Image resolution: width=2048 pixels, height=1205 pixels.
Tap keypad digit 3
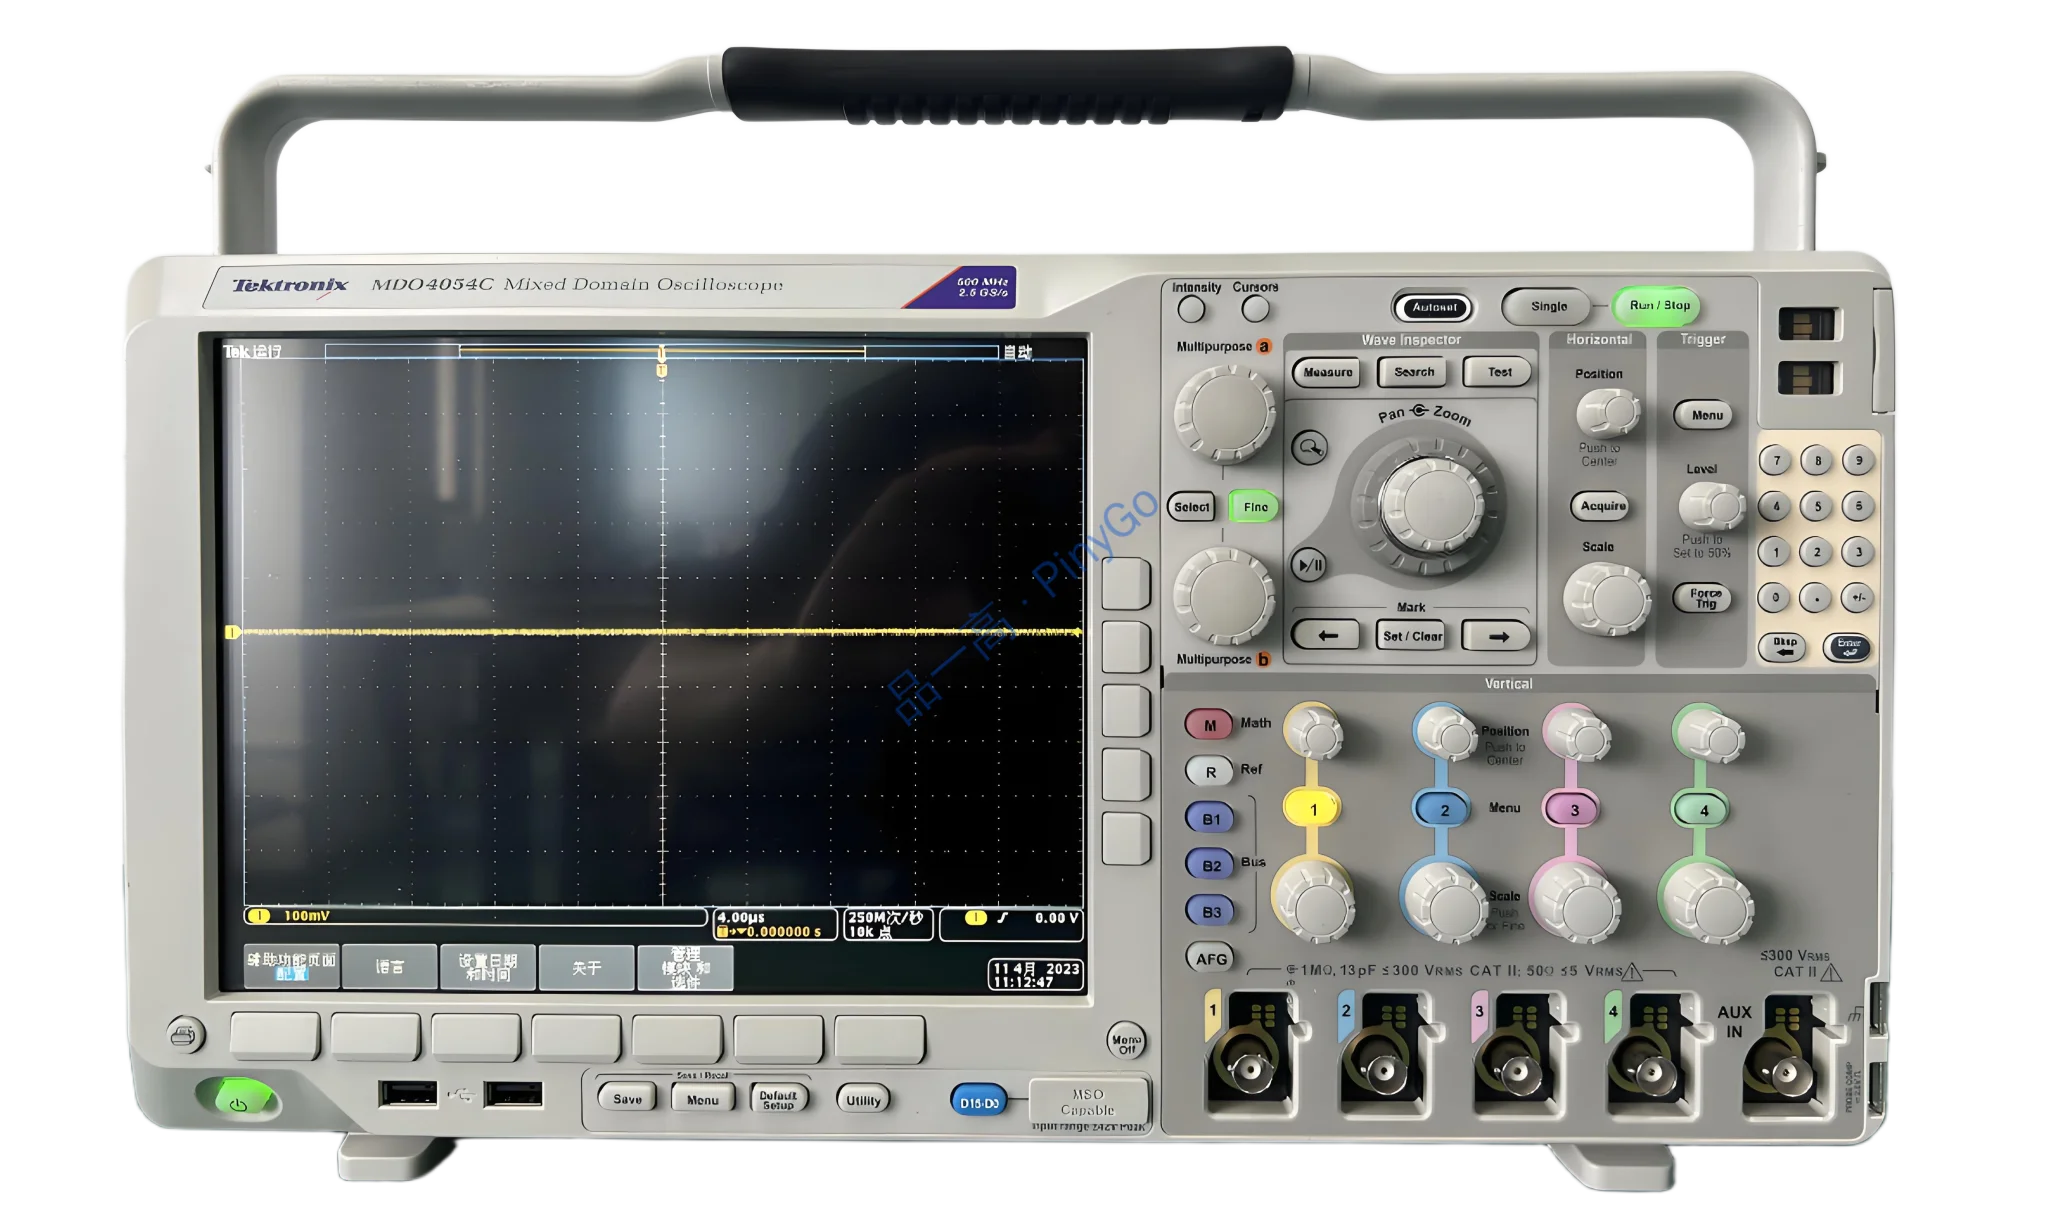point(1858,551)
